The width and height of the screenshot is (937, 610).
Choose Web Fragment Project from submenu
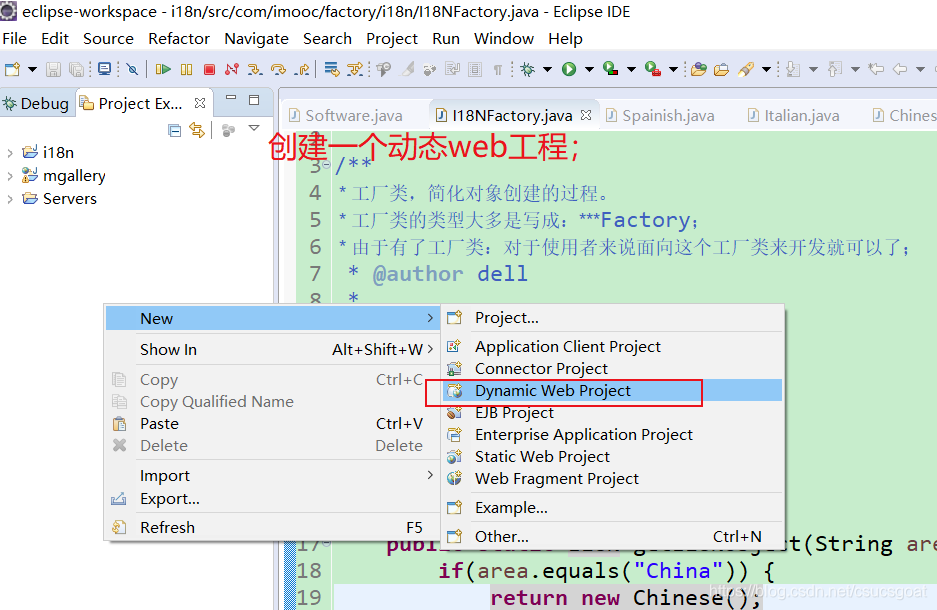click(x=613, y=479)
